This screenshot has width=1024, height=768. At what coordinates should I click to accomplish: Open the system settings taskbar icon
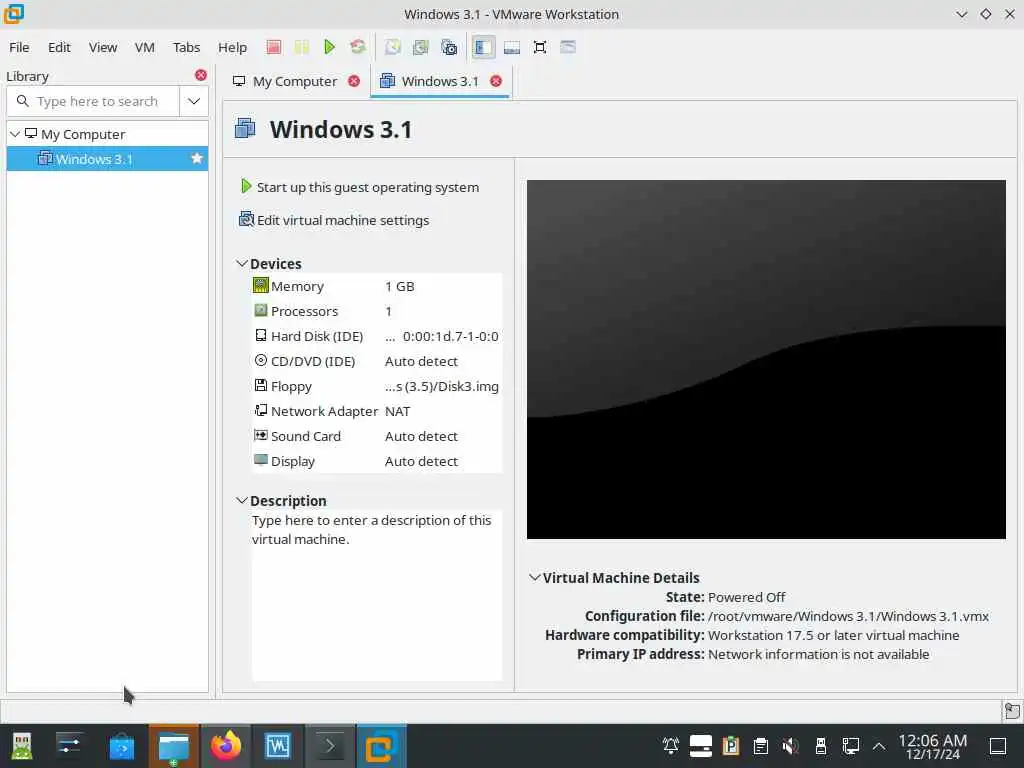pos(69,746)
